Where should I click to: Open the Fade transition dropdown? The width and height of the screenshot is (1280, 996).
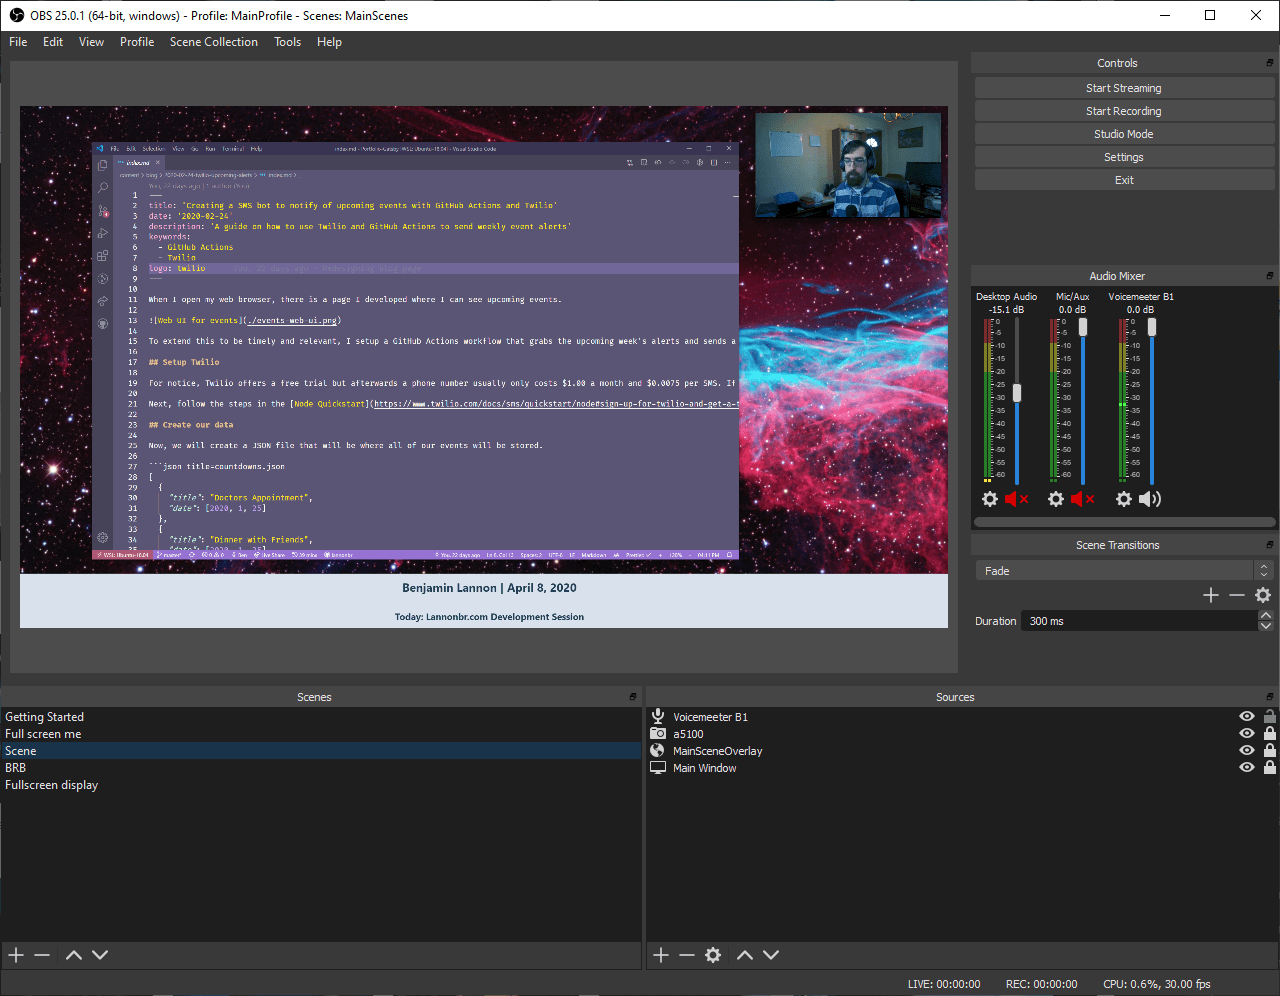tap(1124, 570)
